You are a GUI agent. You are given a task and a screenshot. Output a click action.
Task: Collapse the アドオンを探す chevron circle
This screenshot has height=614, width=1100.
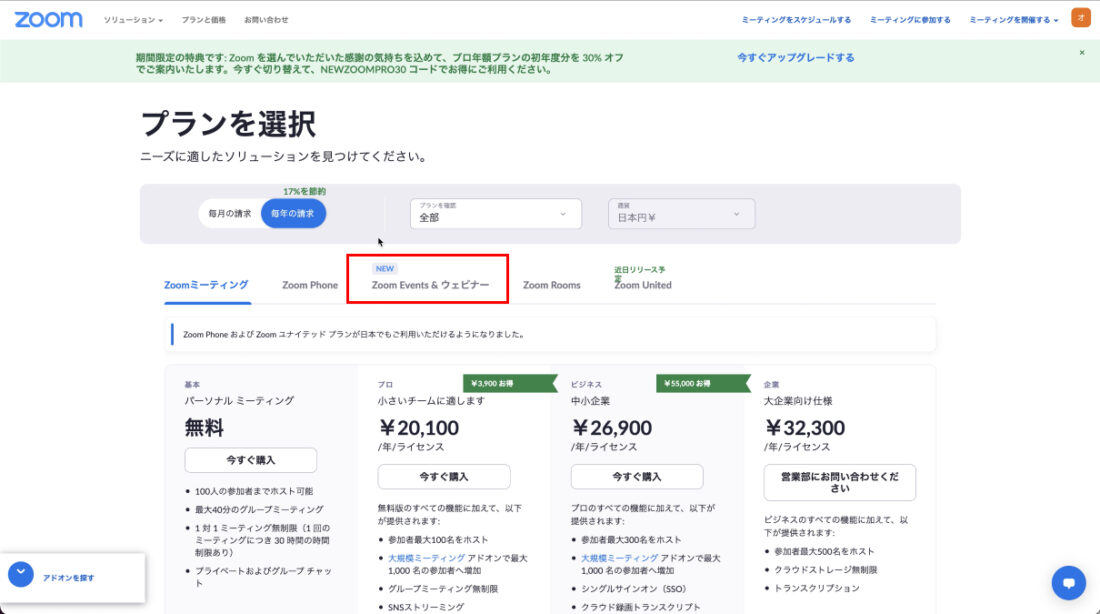point(21,574)
